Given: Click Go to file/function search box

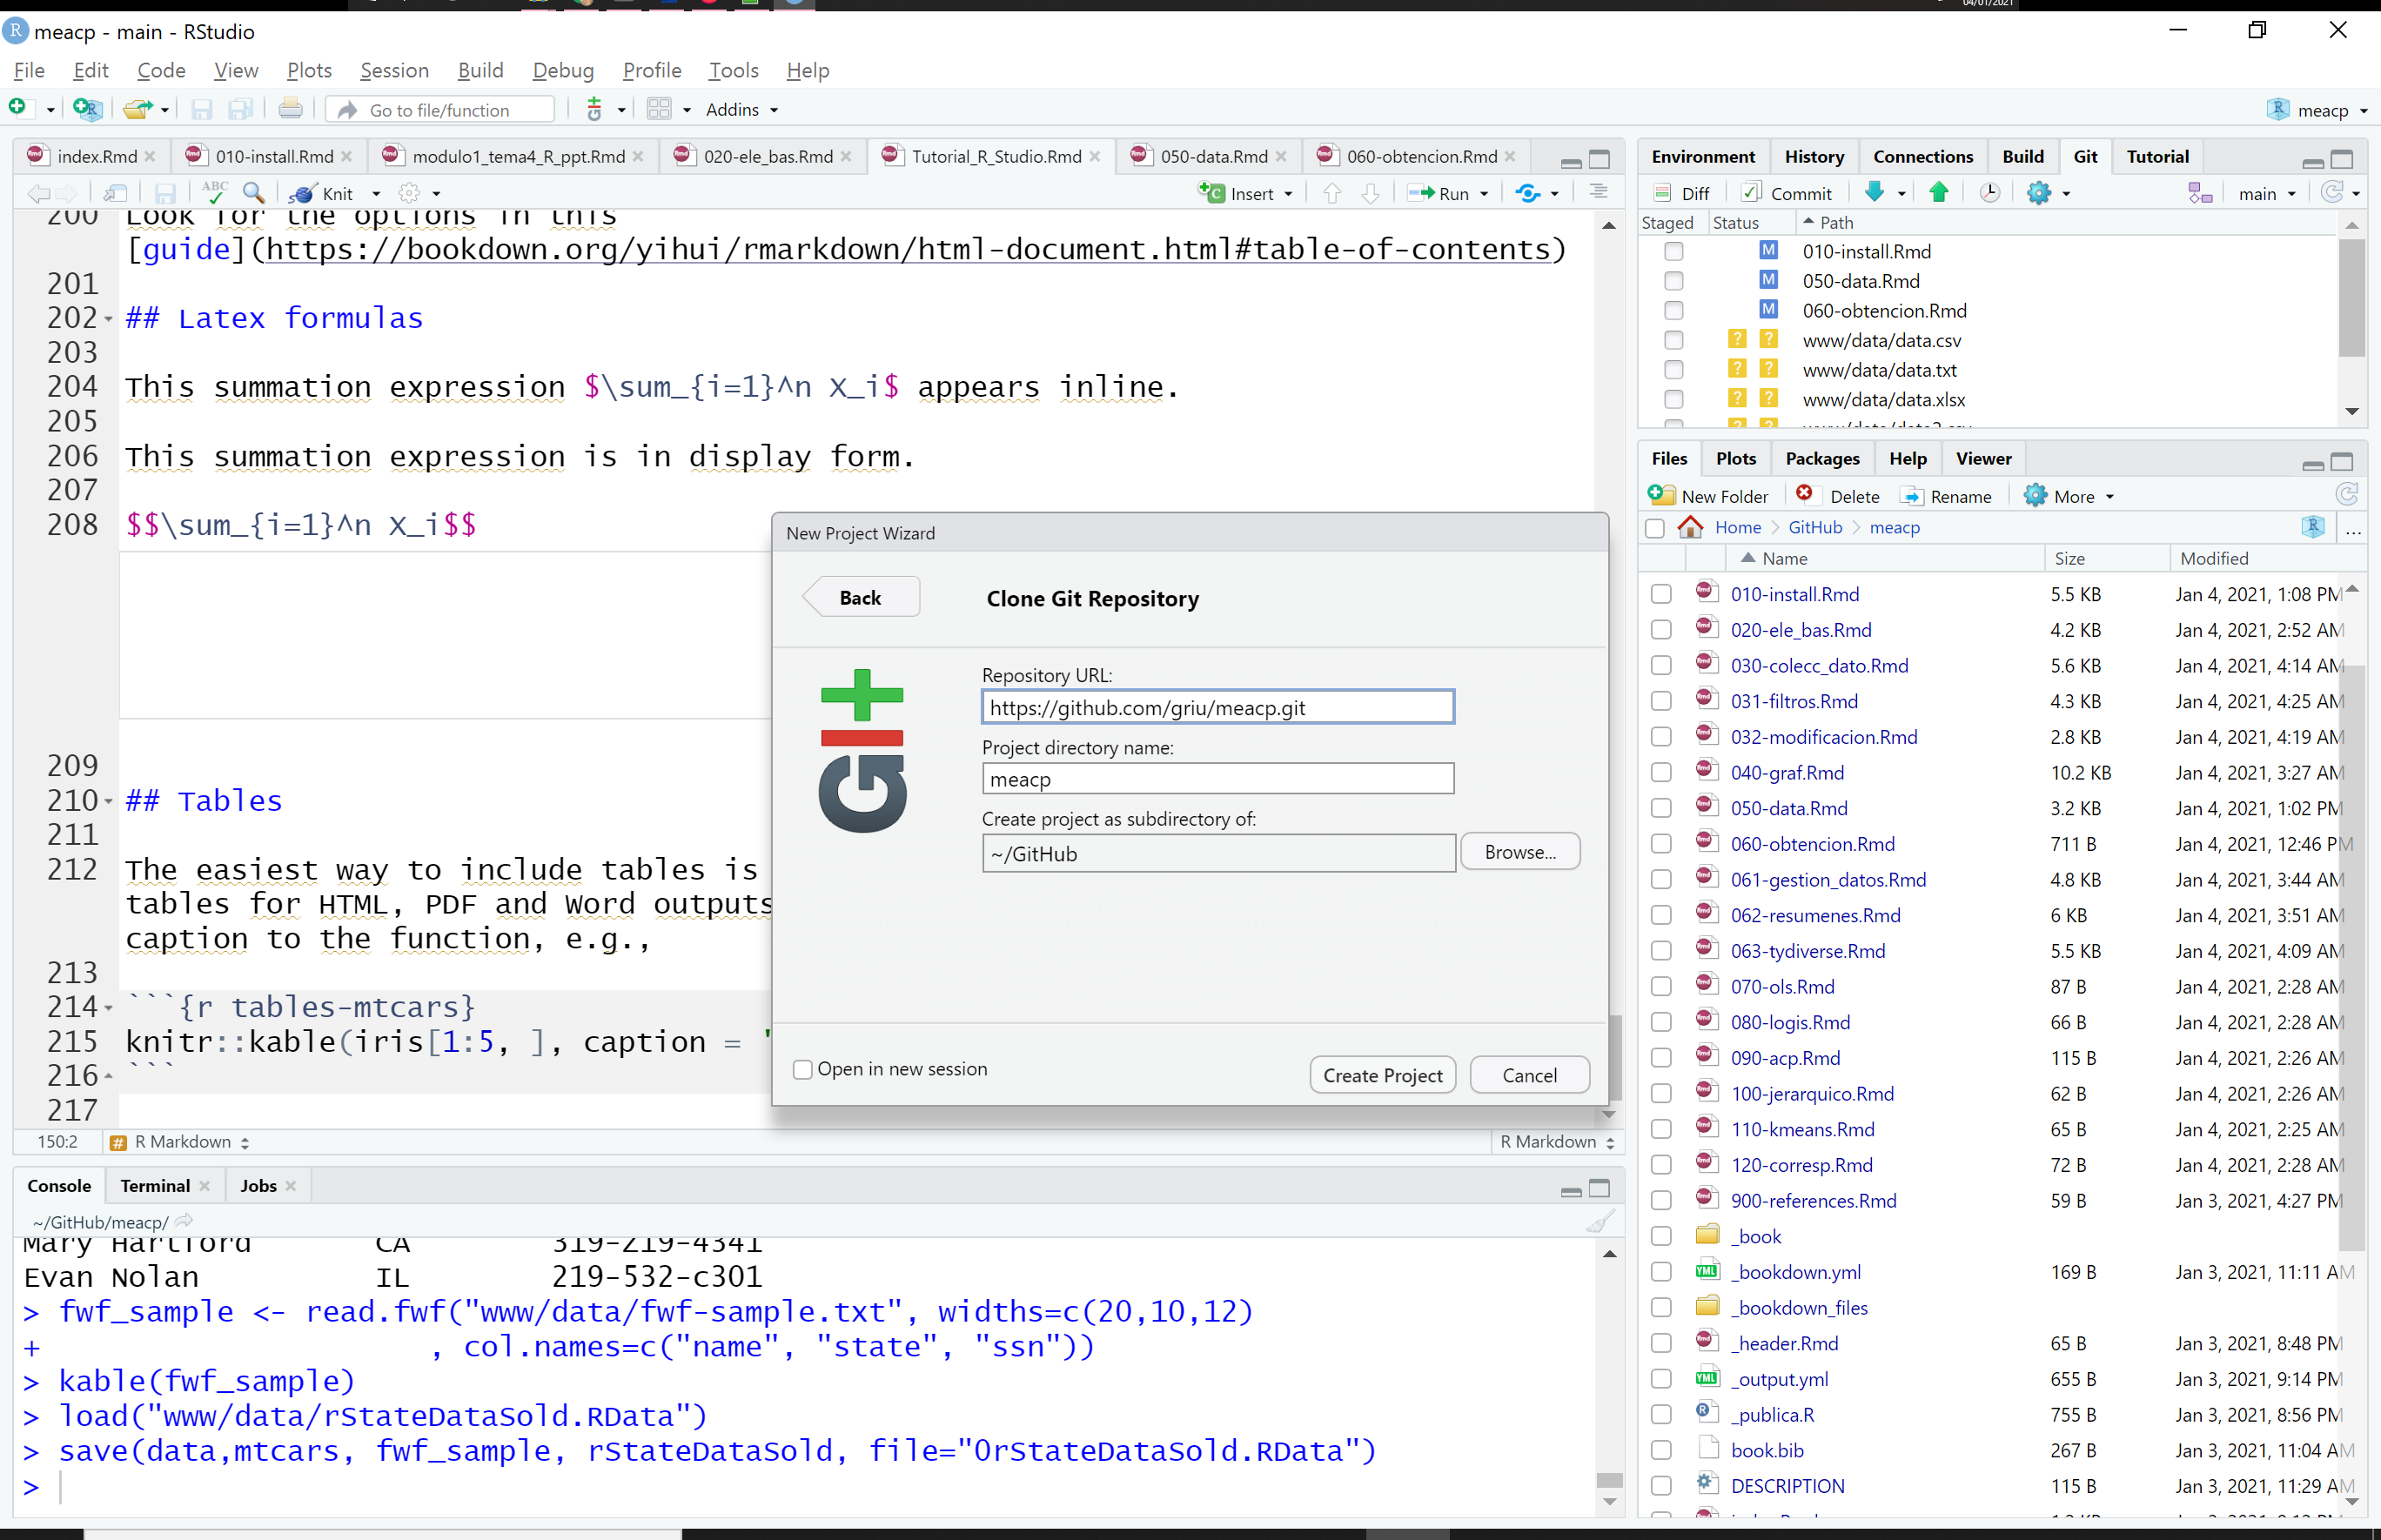Looking at the screenshot, I should click(442, 110).
